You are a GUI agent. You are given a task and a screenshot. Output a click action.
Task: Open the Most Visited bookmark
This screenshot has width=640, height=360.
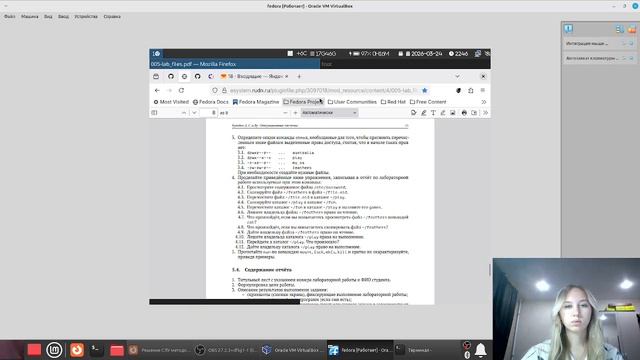tap(171, 102)
